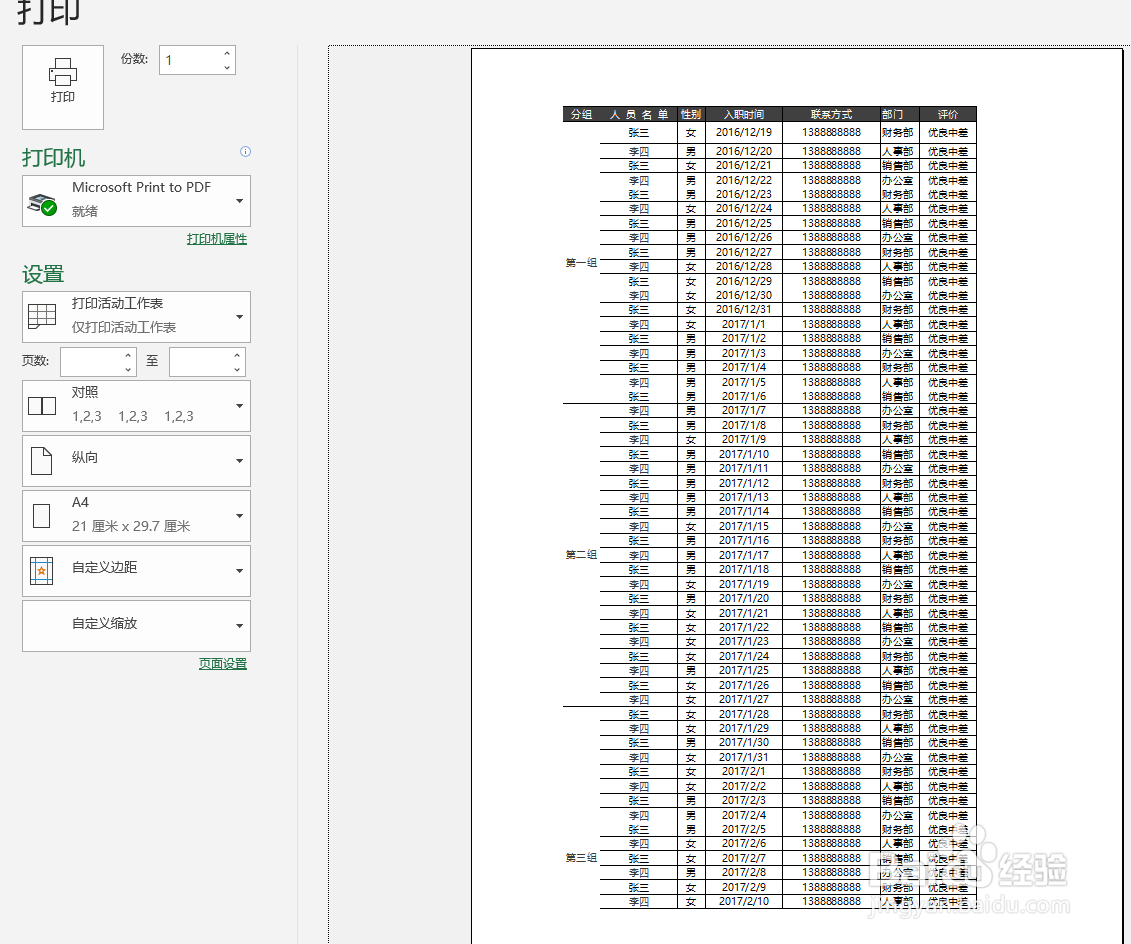Image resolution: width=1131 pixels, height=944 pixels.
Task: Open the 自定义缩放 scaling dropdown
Action: [136, 626]
